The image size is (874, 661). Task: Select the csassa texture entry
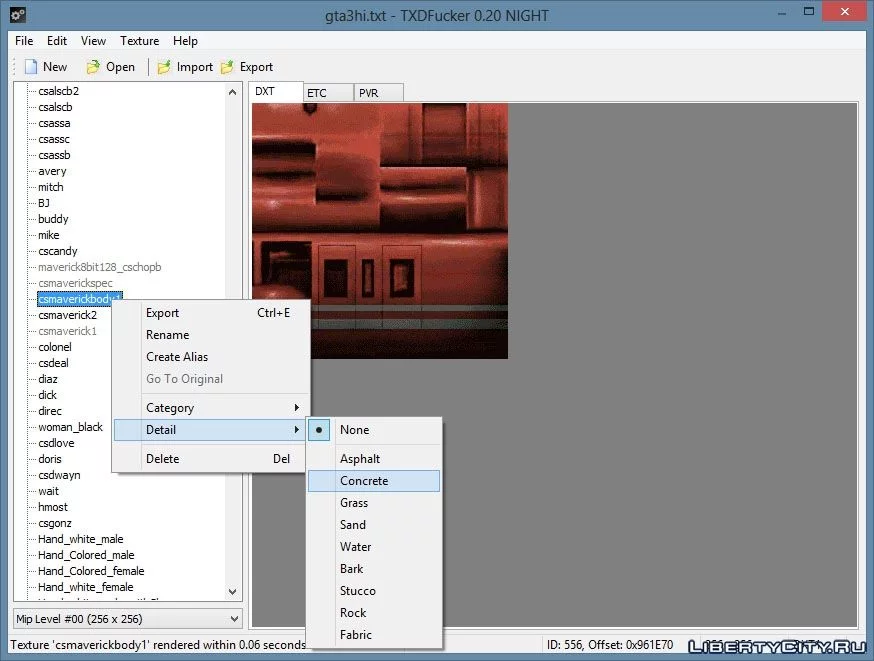[x=54, y=123]
